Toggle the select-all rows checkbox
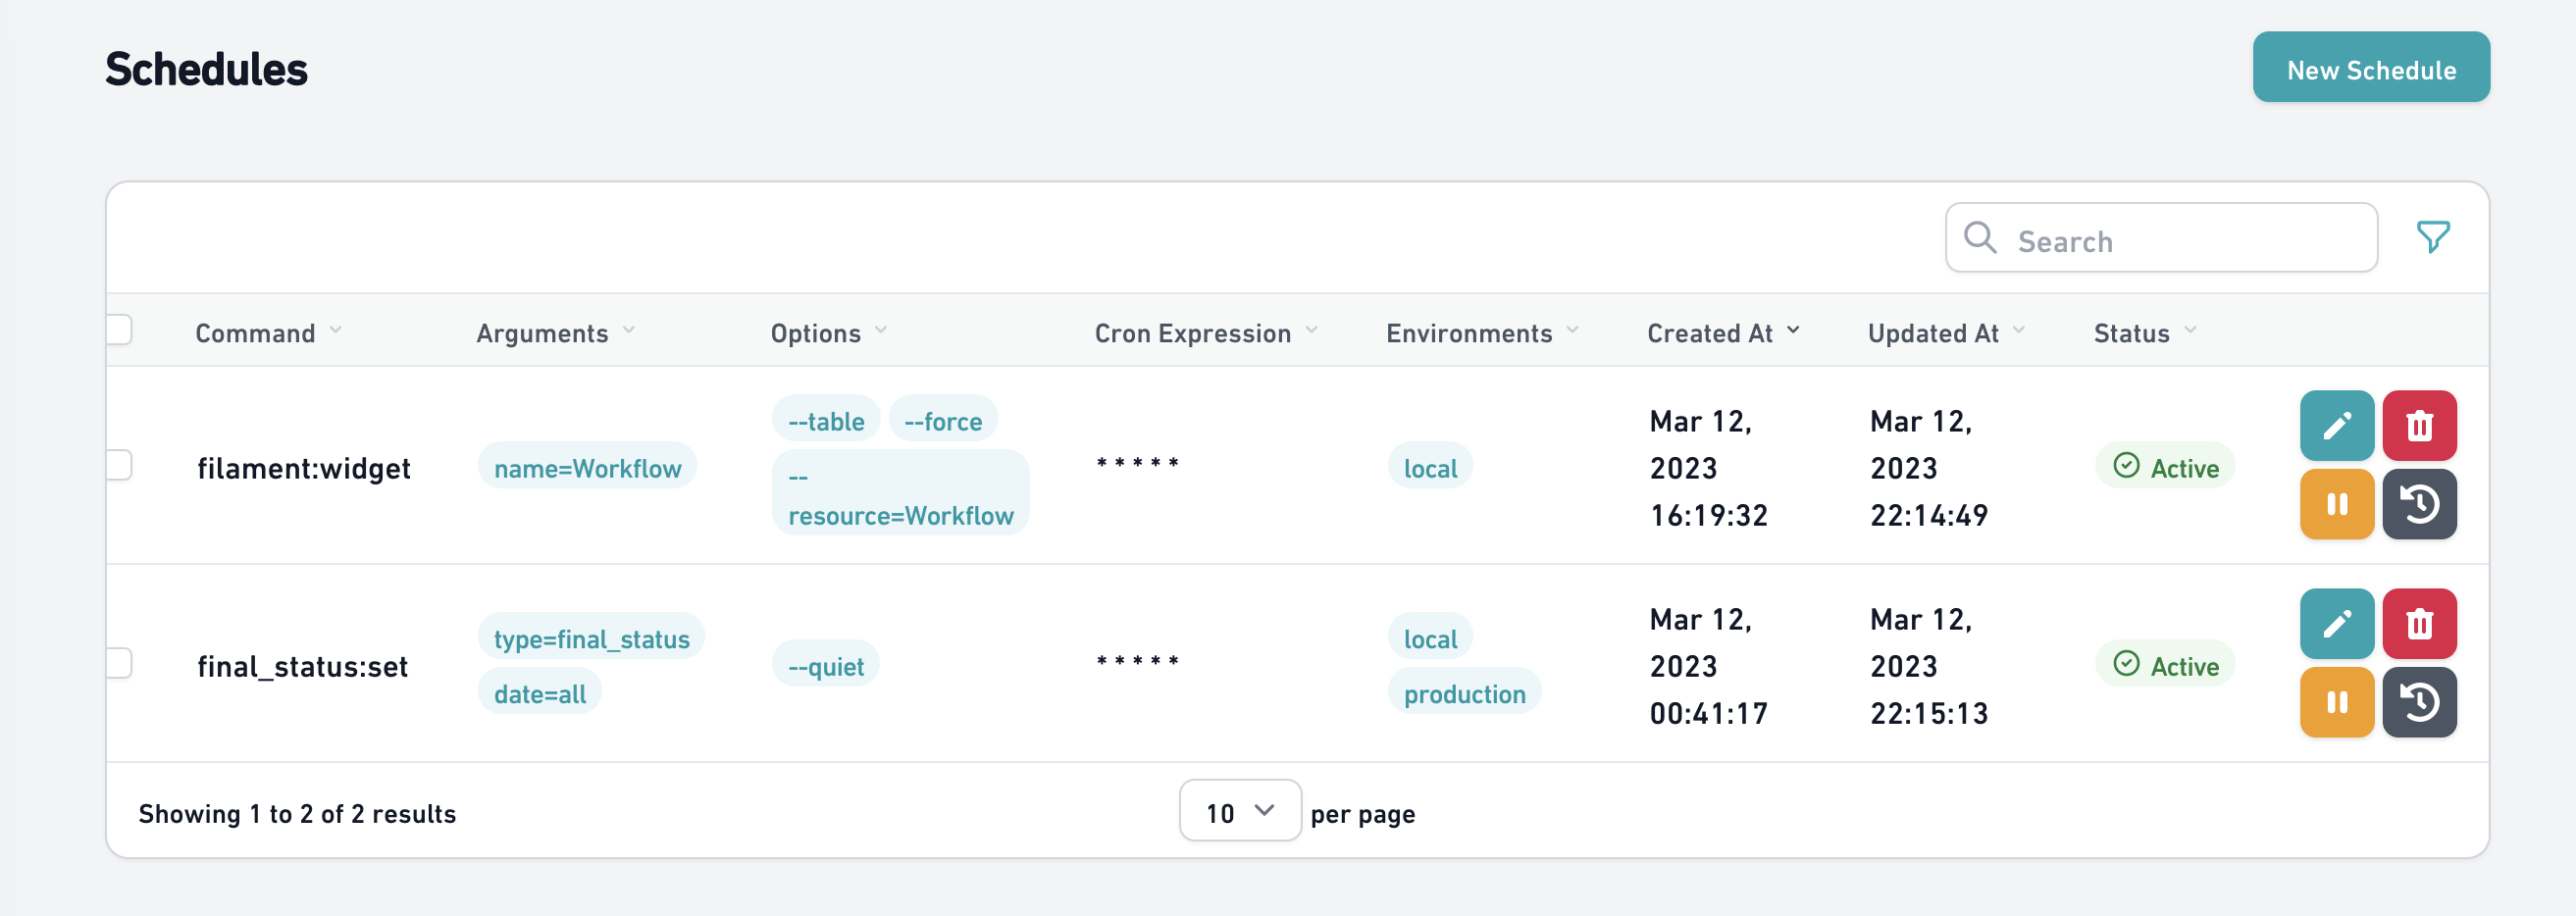Image resolution: width=2576 pixels, height=916 pixels. [119, 329]
